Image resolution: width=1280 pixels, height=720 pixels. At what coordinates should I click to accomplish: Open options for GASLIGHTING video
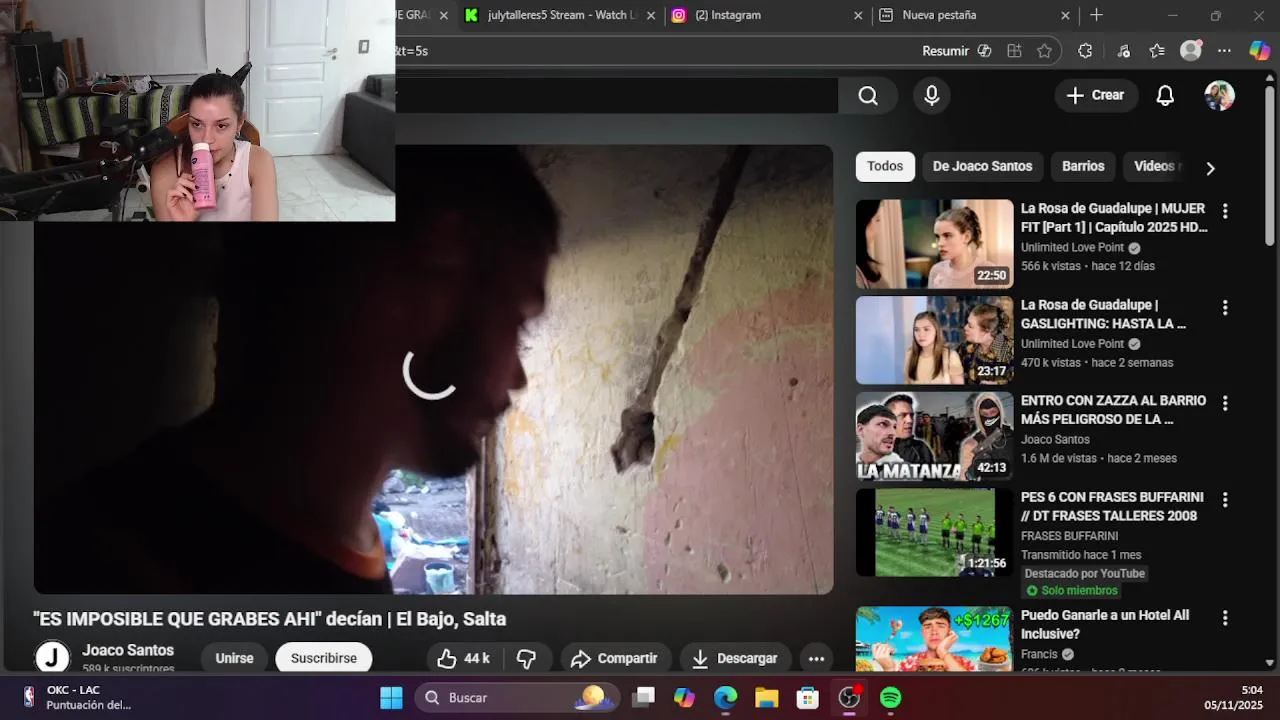[1225, 307]
